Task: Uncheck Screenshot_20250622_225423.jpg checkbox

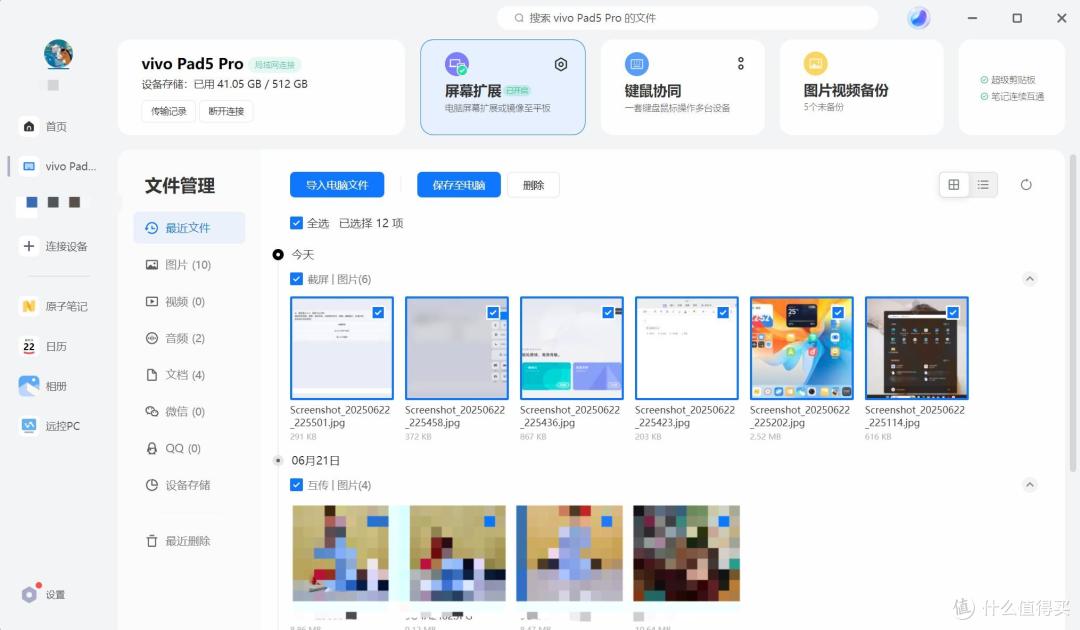Action: [x=723, y=313]
